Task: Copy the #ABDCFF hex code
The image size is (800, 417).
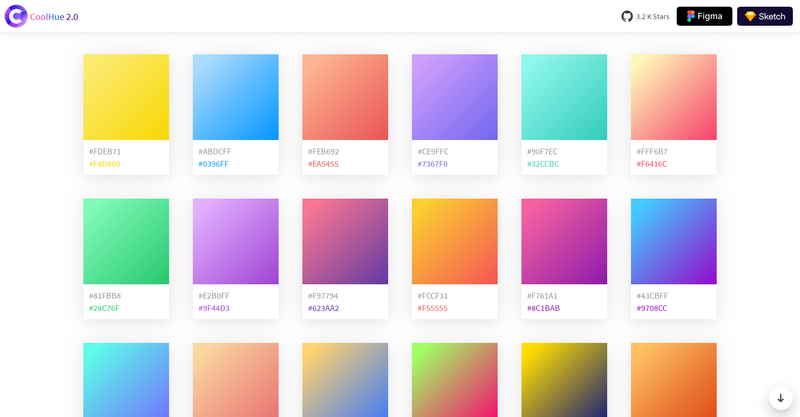Action: point(215,152)
